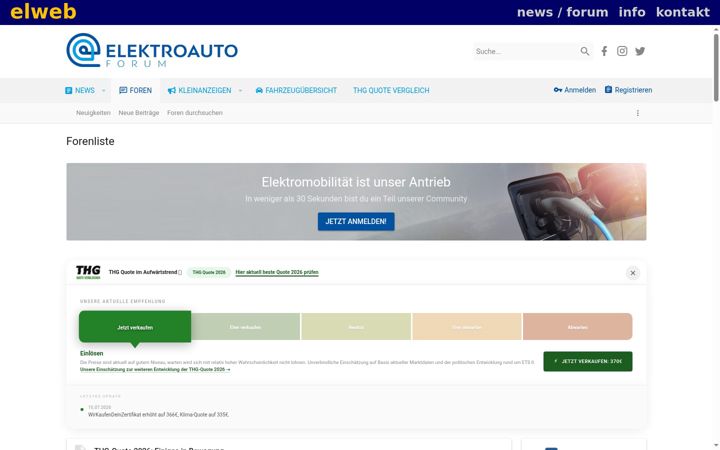Click the elweb header logo text

point(43,12)
